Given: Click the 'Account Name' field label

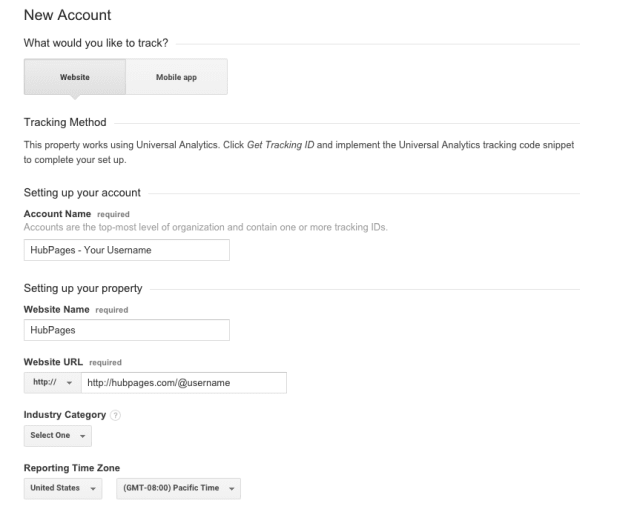Looking at the screenshot, I should [57, 214].
